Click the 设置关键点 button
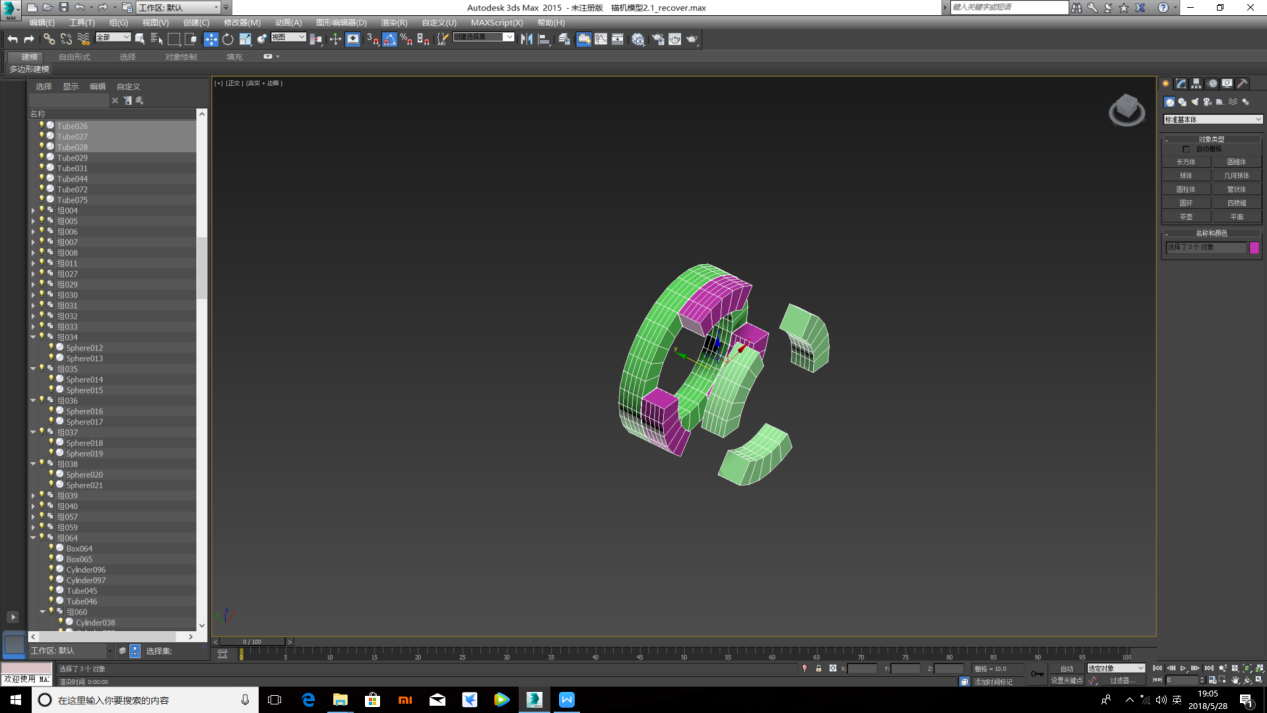Screen dimensions: 1267x713 (1067, 681)
